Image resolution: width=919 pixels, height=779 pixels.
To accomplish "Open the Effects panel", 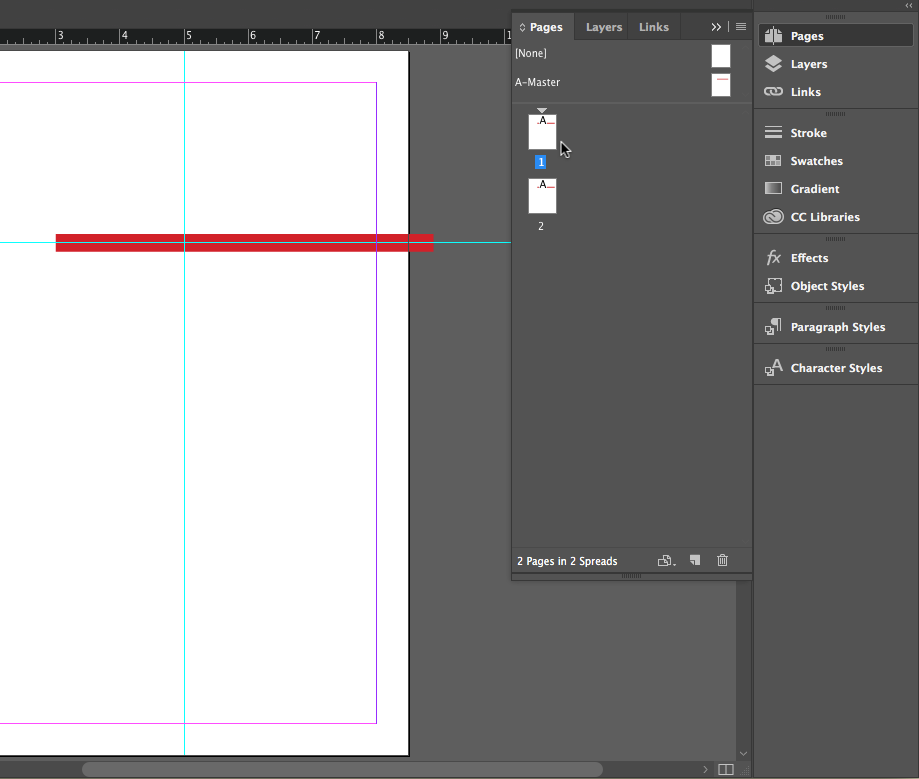I will pyautogui.click(x=809, y=258).
